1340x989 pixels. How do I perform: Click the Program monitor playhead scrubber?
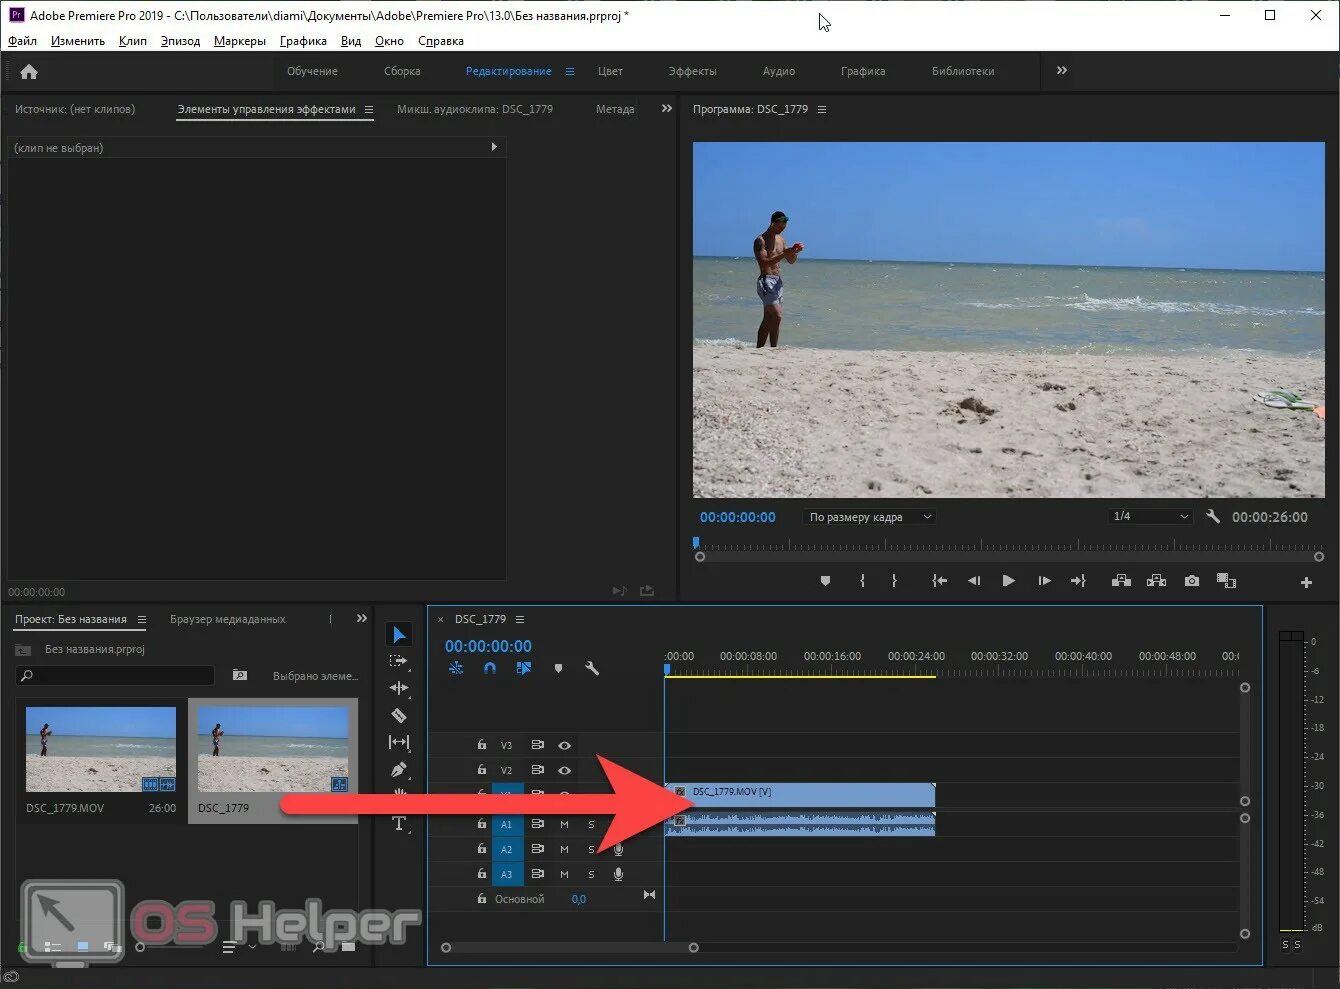696,544
